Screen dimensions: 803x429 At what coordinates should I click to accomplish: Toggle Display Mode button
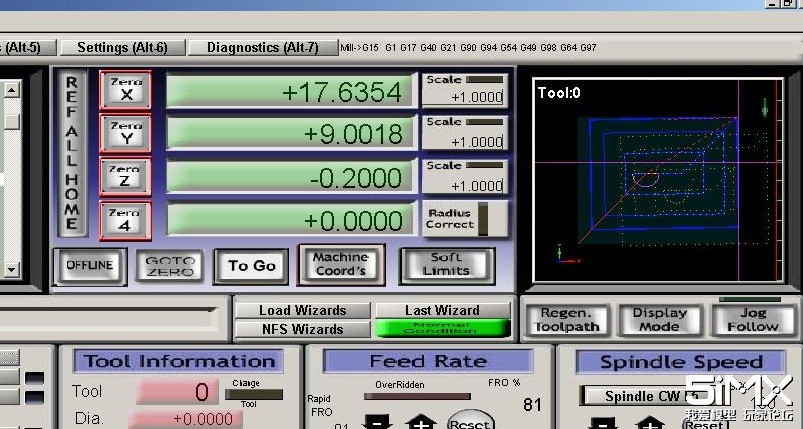(660, 320)
